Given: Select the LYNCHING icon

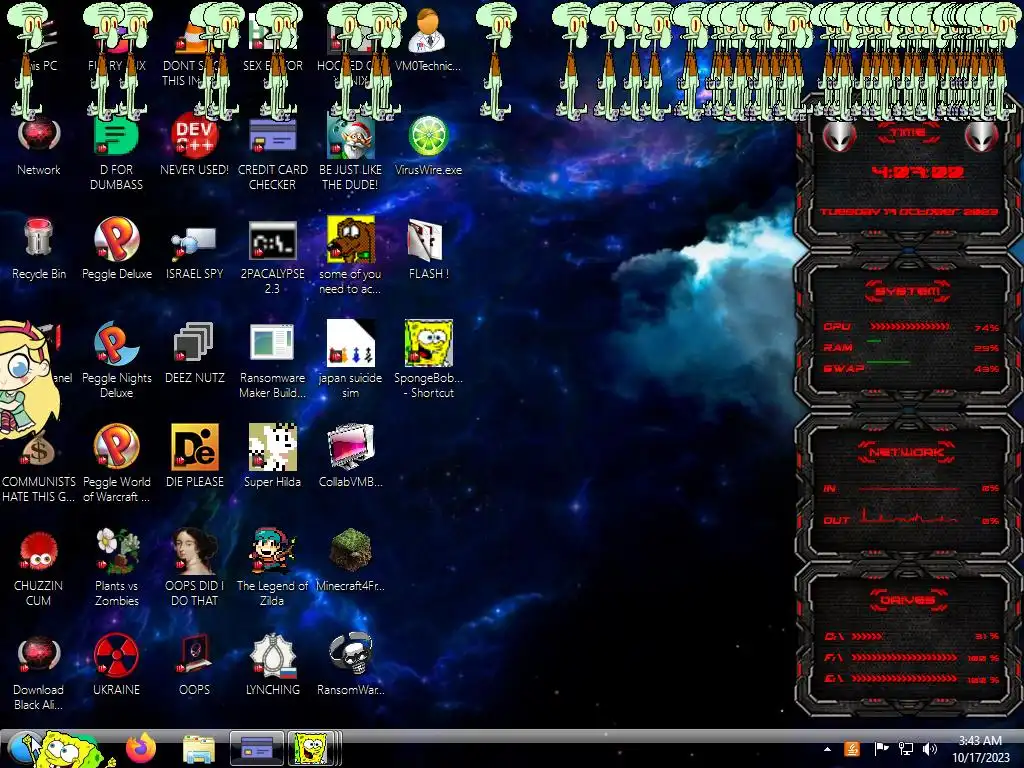Looking at the screenshot, I should pos(272,665).
